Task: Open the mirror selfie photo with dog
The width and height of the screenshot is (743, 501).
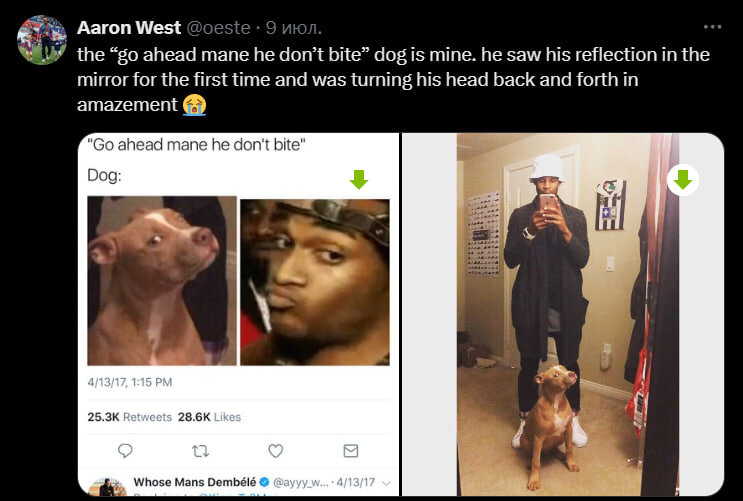Action: pos(568,315)
